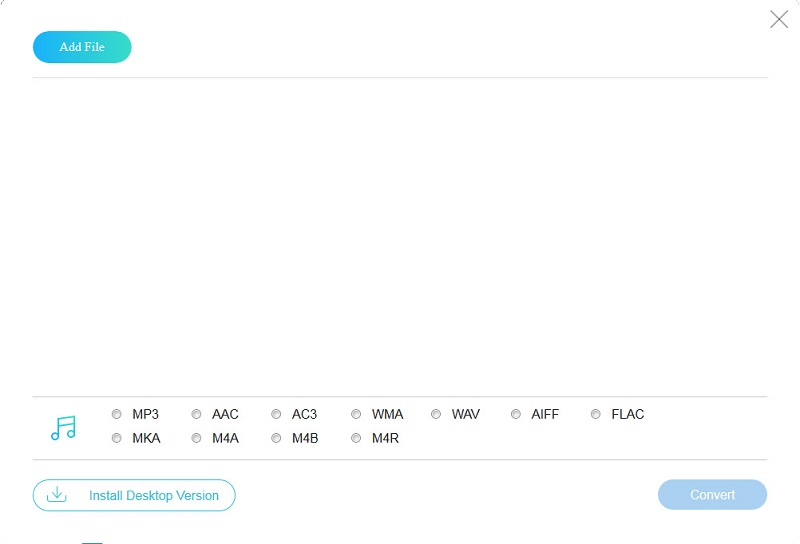Image resolution: width=800 pixels, height=544 pixels.
Task: Pick M4R ringtone format
Action: pos(357,438)
